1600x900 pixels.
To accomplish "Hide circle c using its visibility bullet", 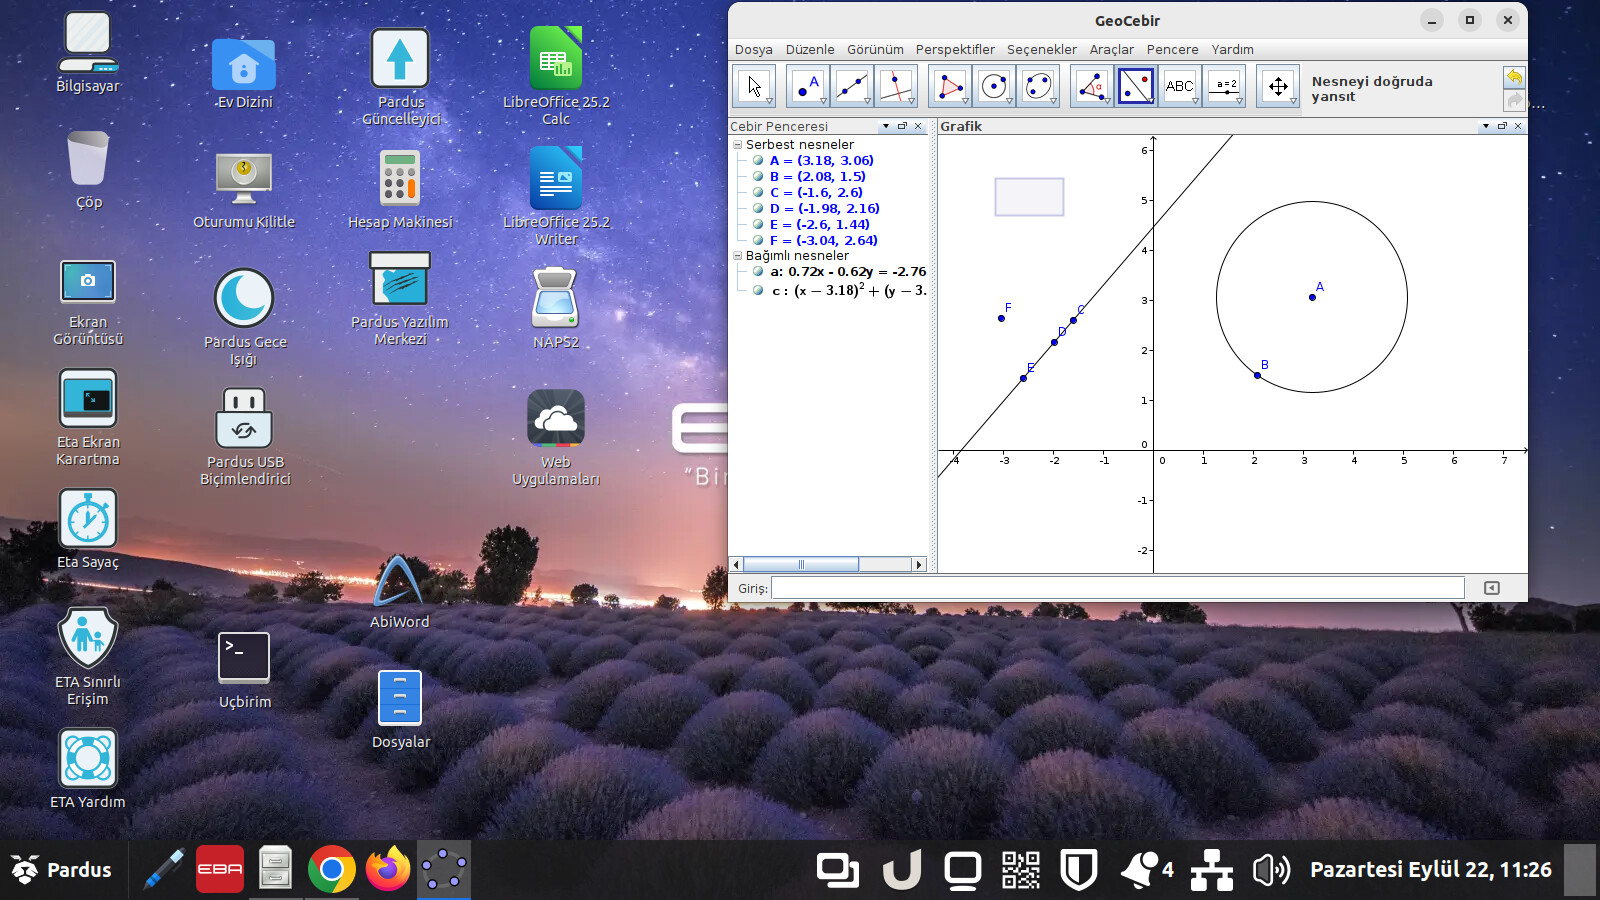I will click(758, 291).
